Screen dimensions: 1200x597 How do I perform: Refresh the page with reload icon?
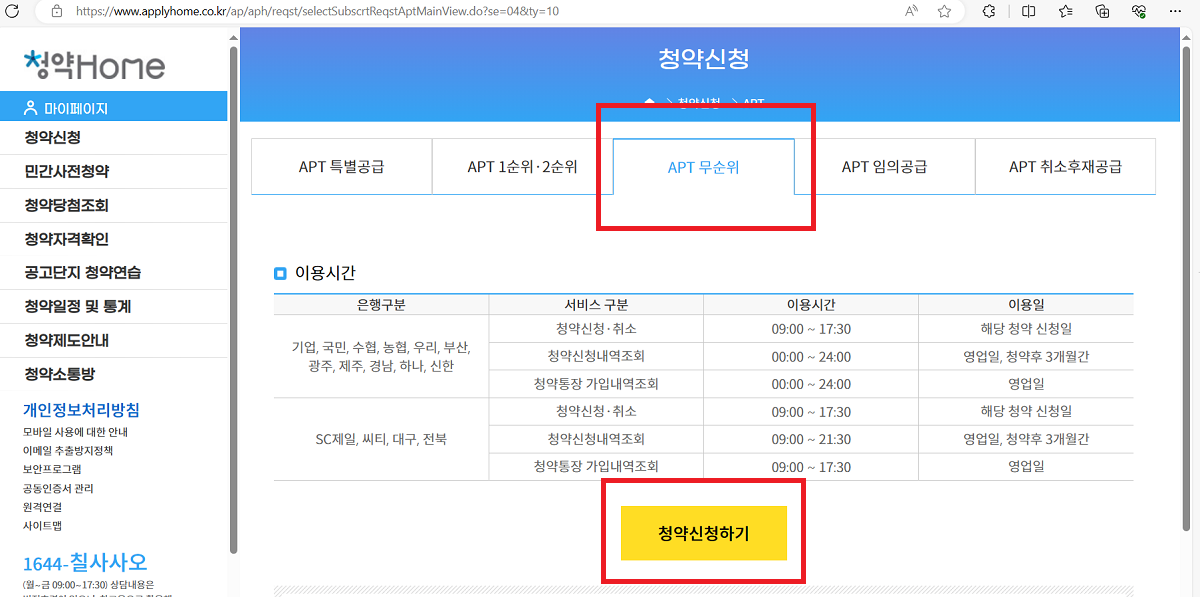(x=14, y=12)
